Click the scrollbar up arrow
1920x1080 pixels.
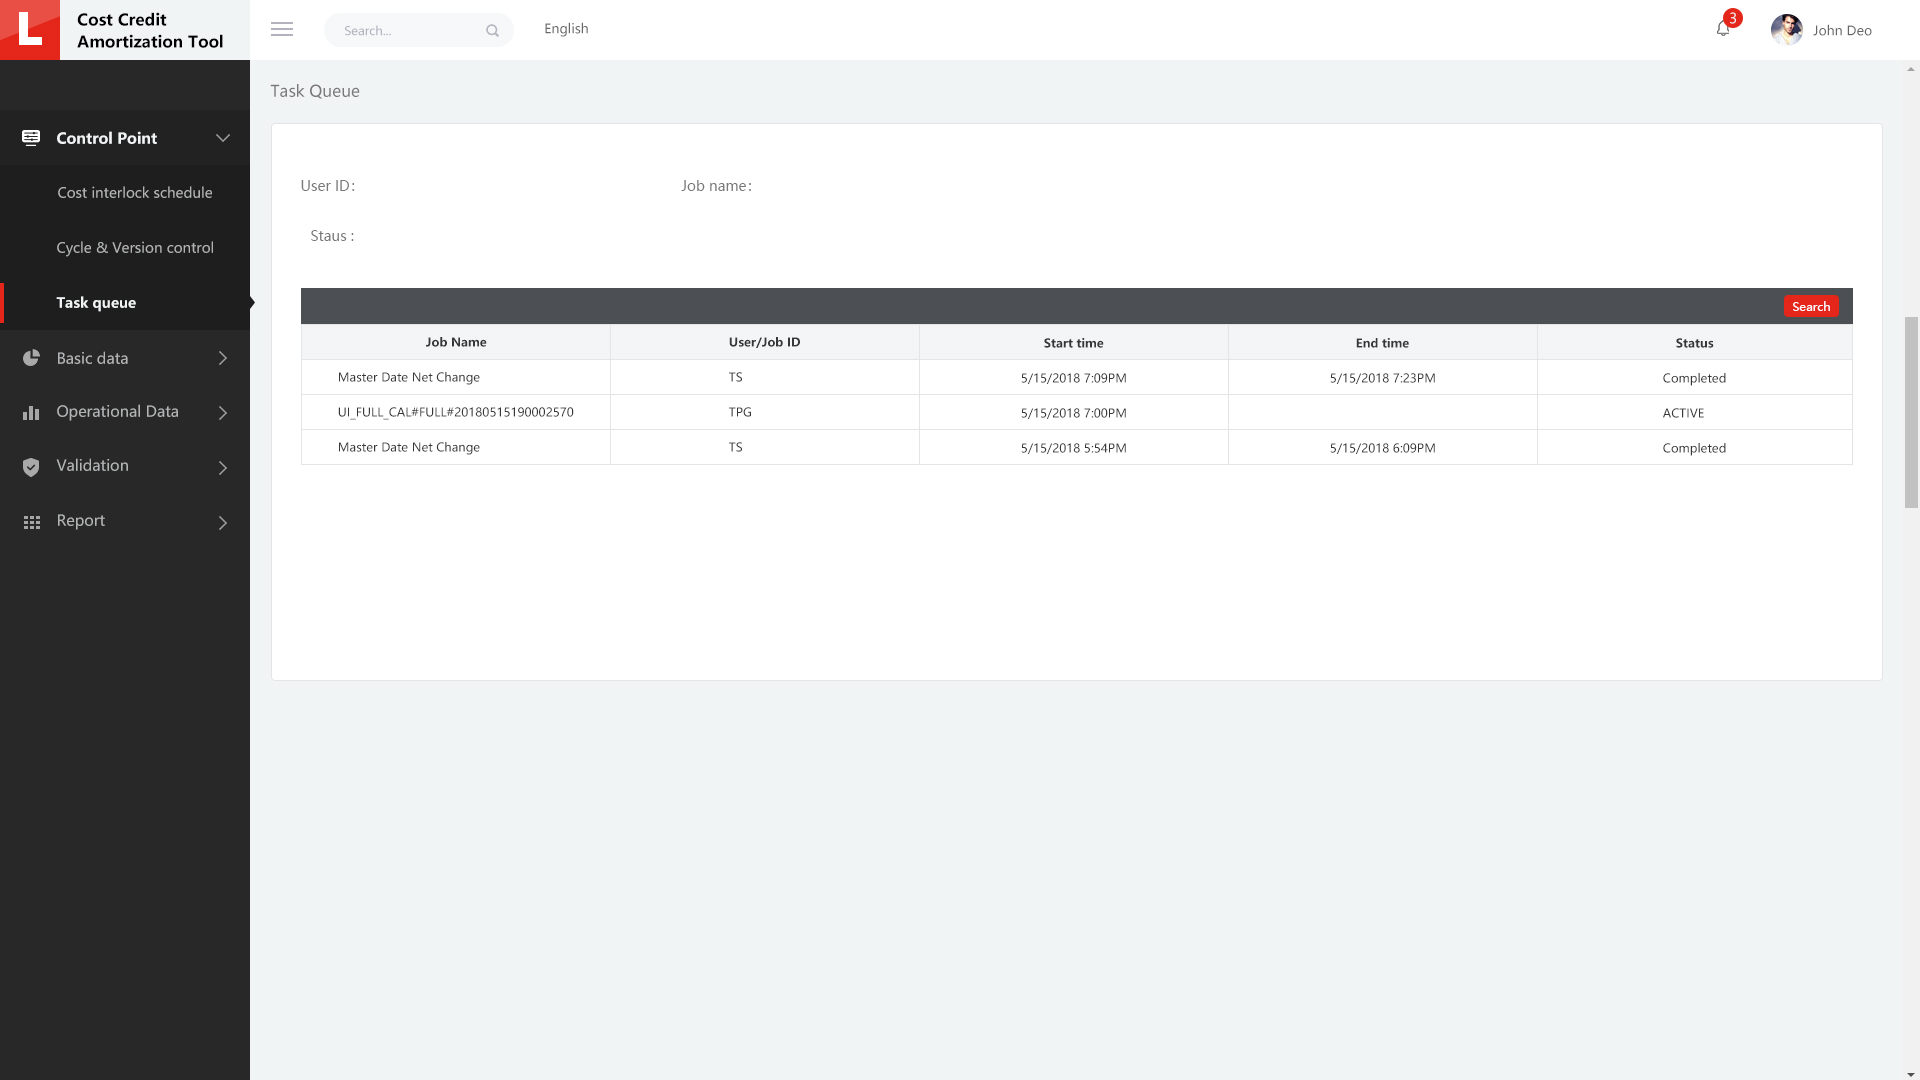(1911, 69)
